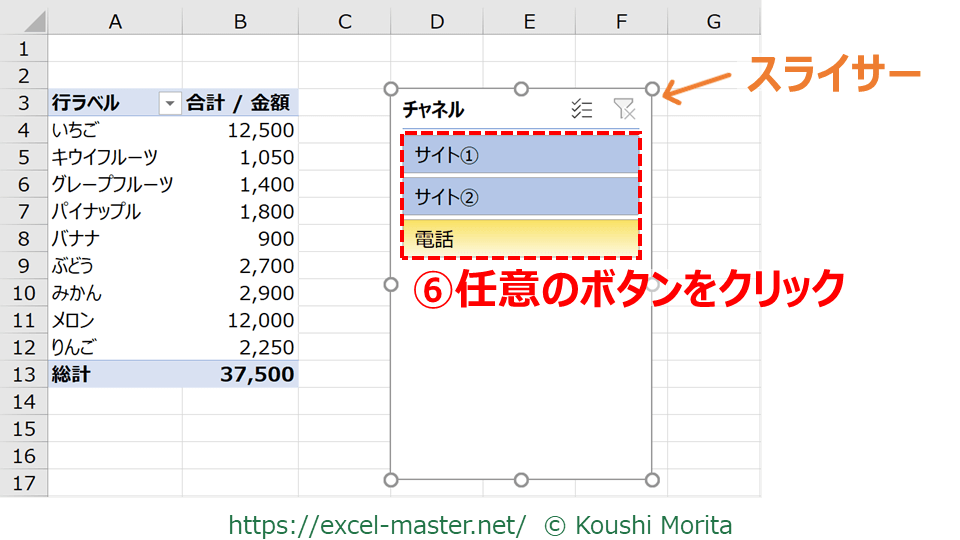The width and height of the screenshot is (960, 540).
Task: Click the column B header
Action: (x=240, y=21)
